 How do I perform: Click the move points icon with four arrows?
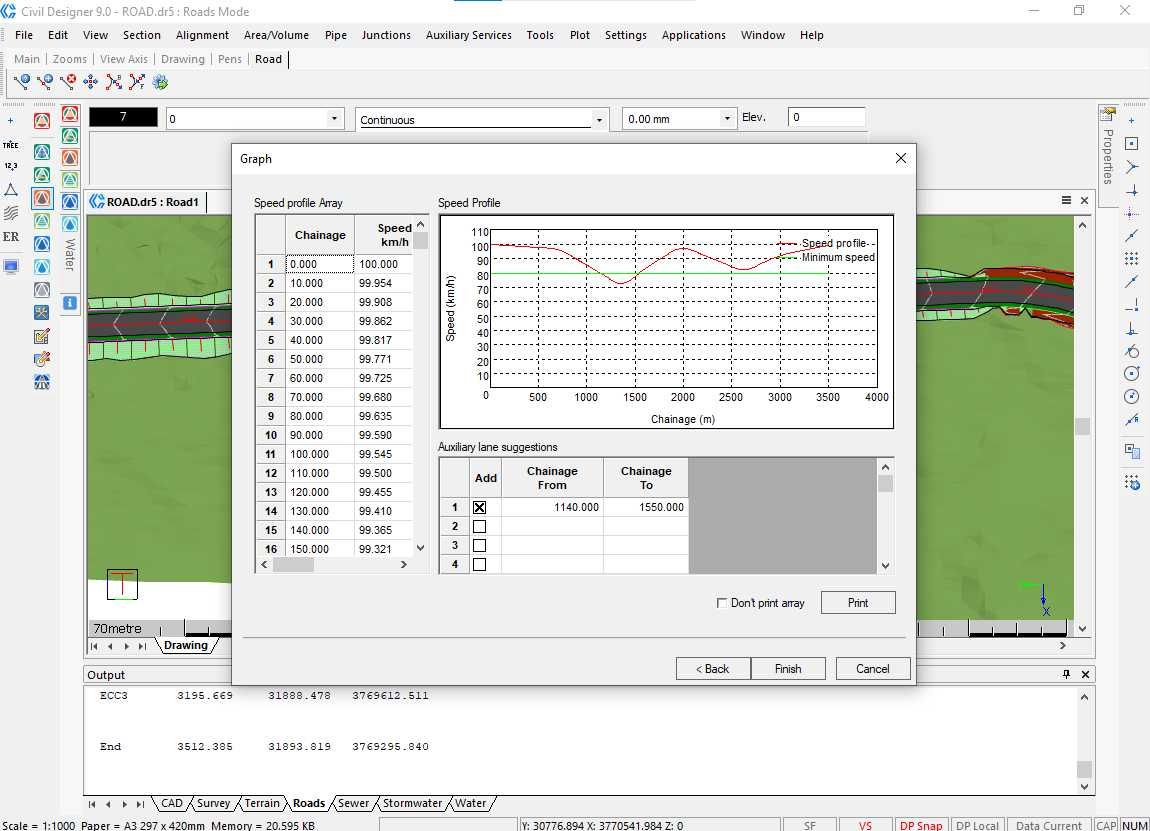click(90, 81)
